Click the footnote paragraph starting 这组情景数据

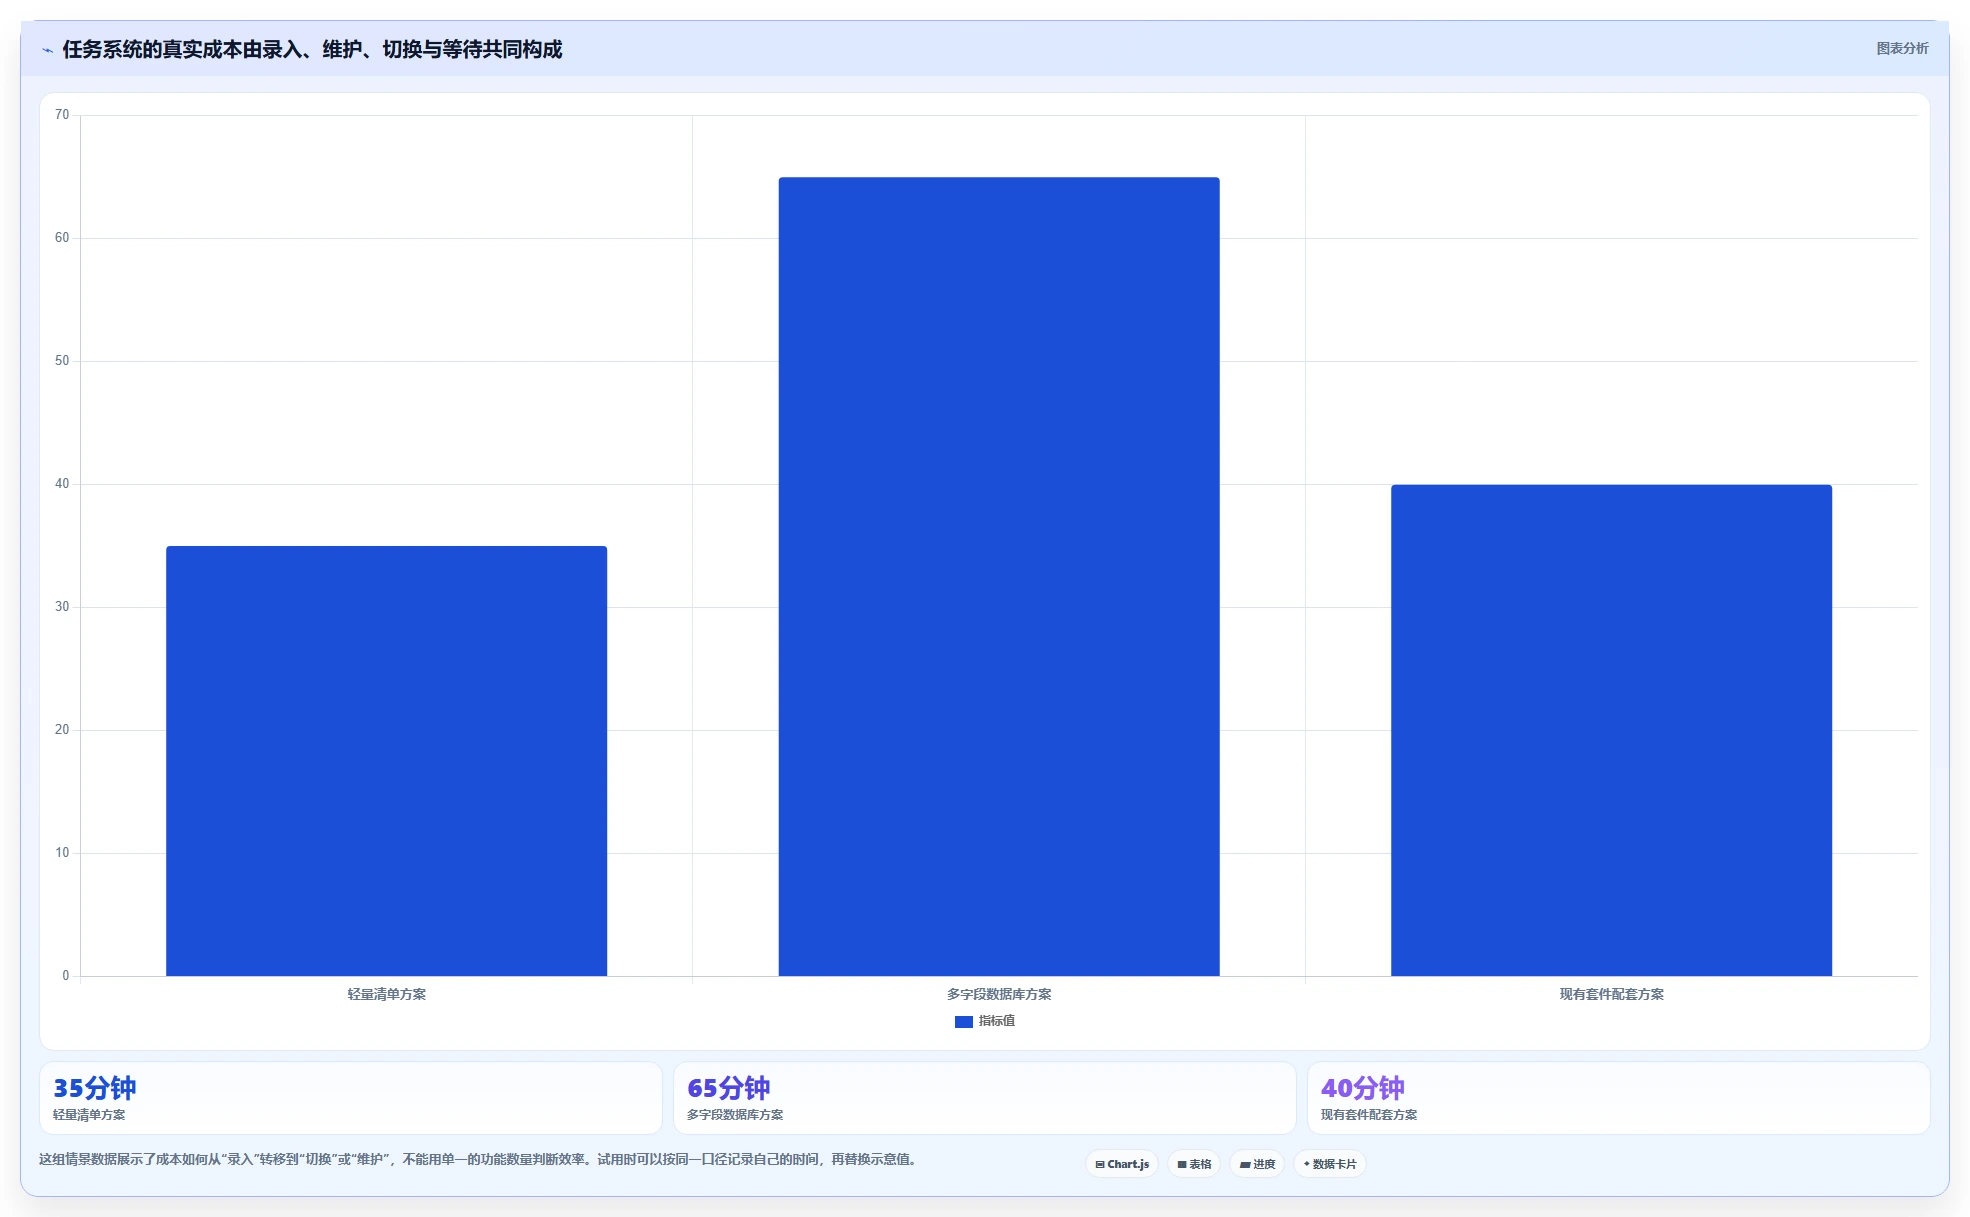pyautogui.click(x=478, y=1160)
